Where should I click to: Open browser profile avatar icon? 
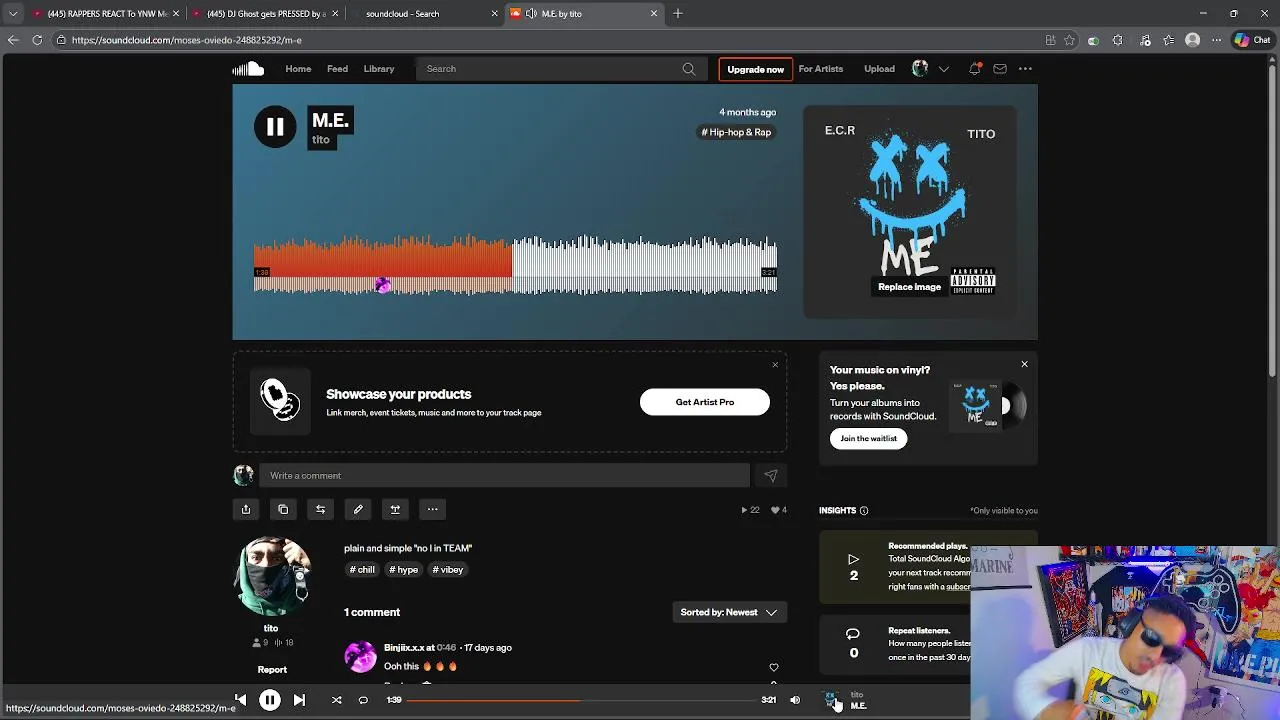click(x=1192, y=40)
